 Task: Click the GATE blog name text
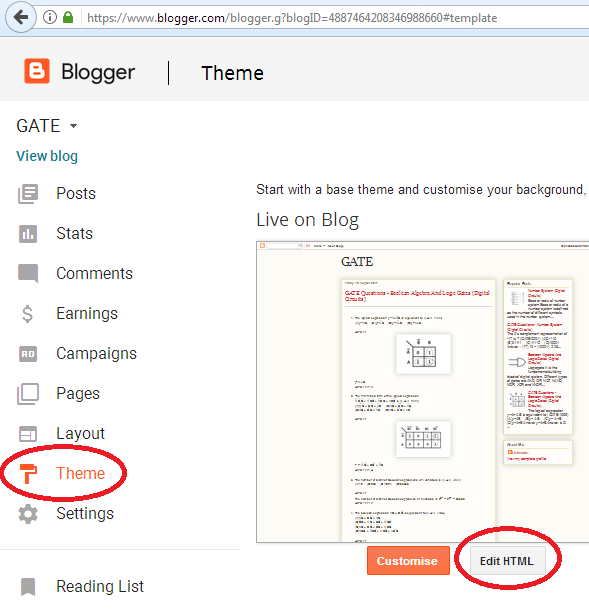38,126
